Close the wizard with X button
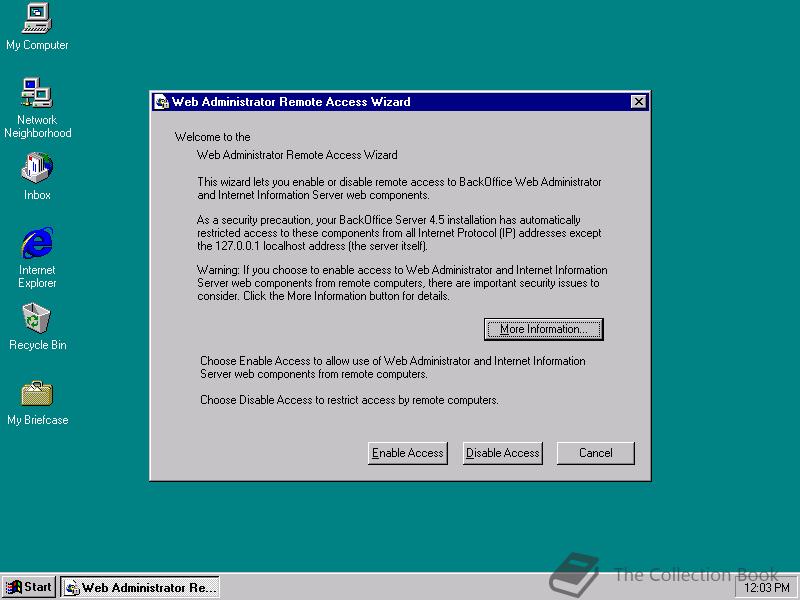This screenshot has height=600, width=800. (638, 102)
